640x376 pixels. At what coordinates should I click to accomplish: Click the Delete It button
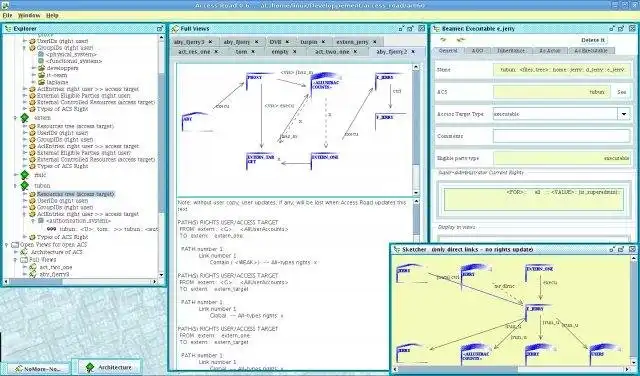tap(593, 40)
